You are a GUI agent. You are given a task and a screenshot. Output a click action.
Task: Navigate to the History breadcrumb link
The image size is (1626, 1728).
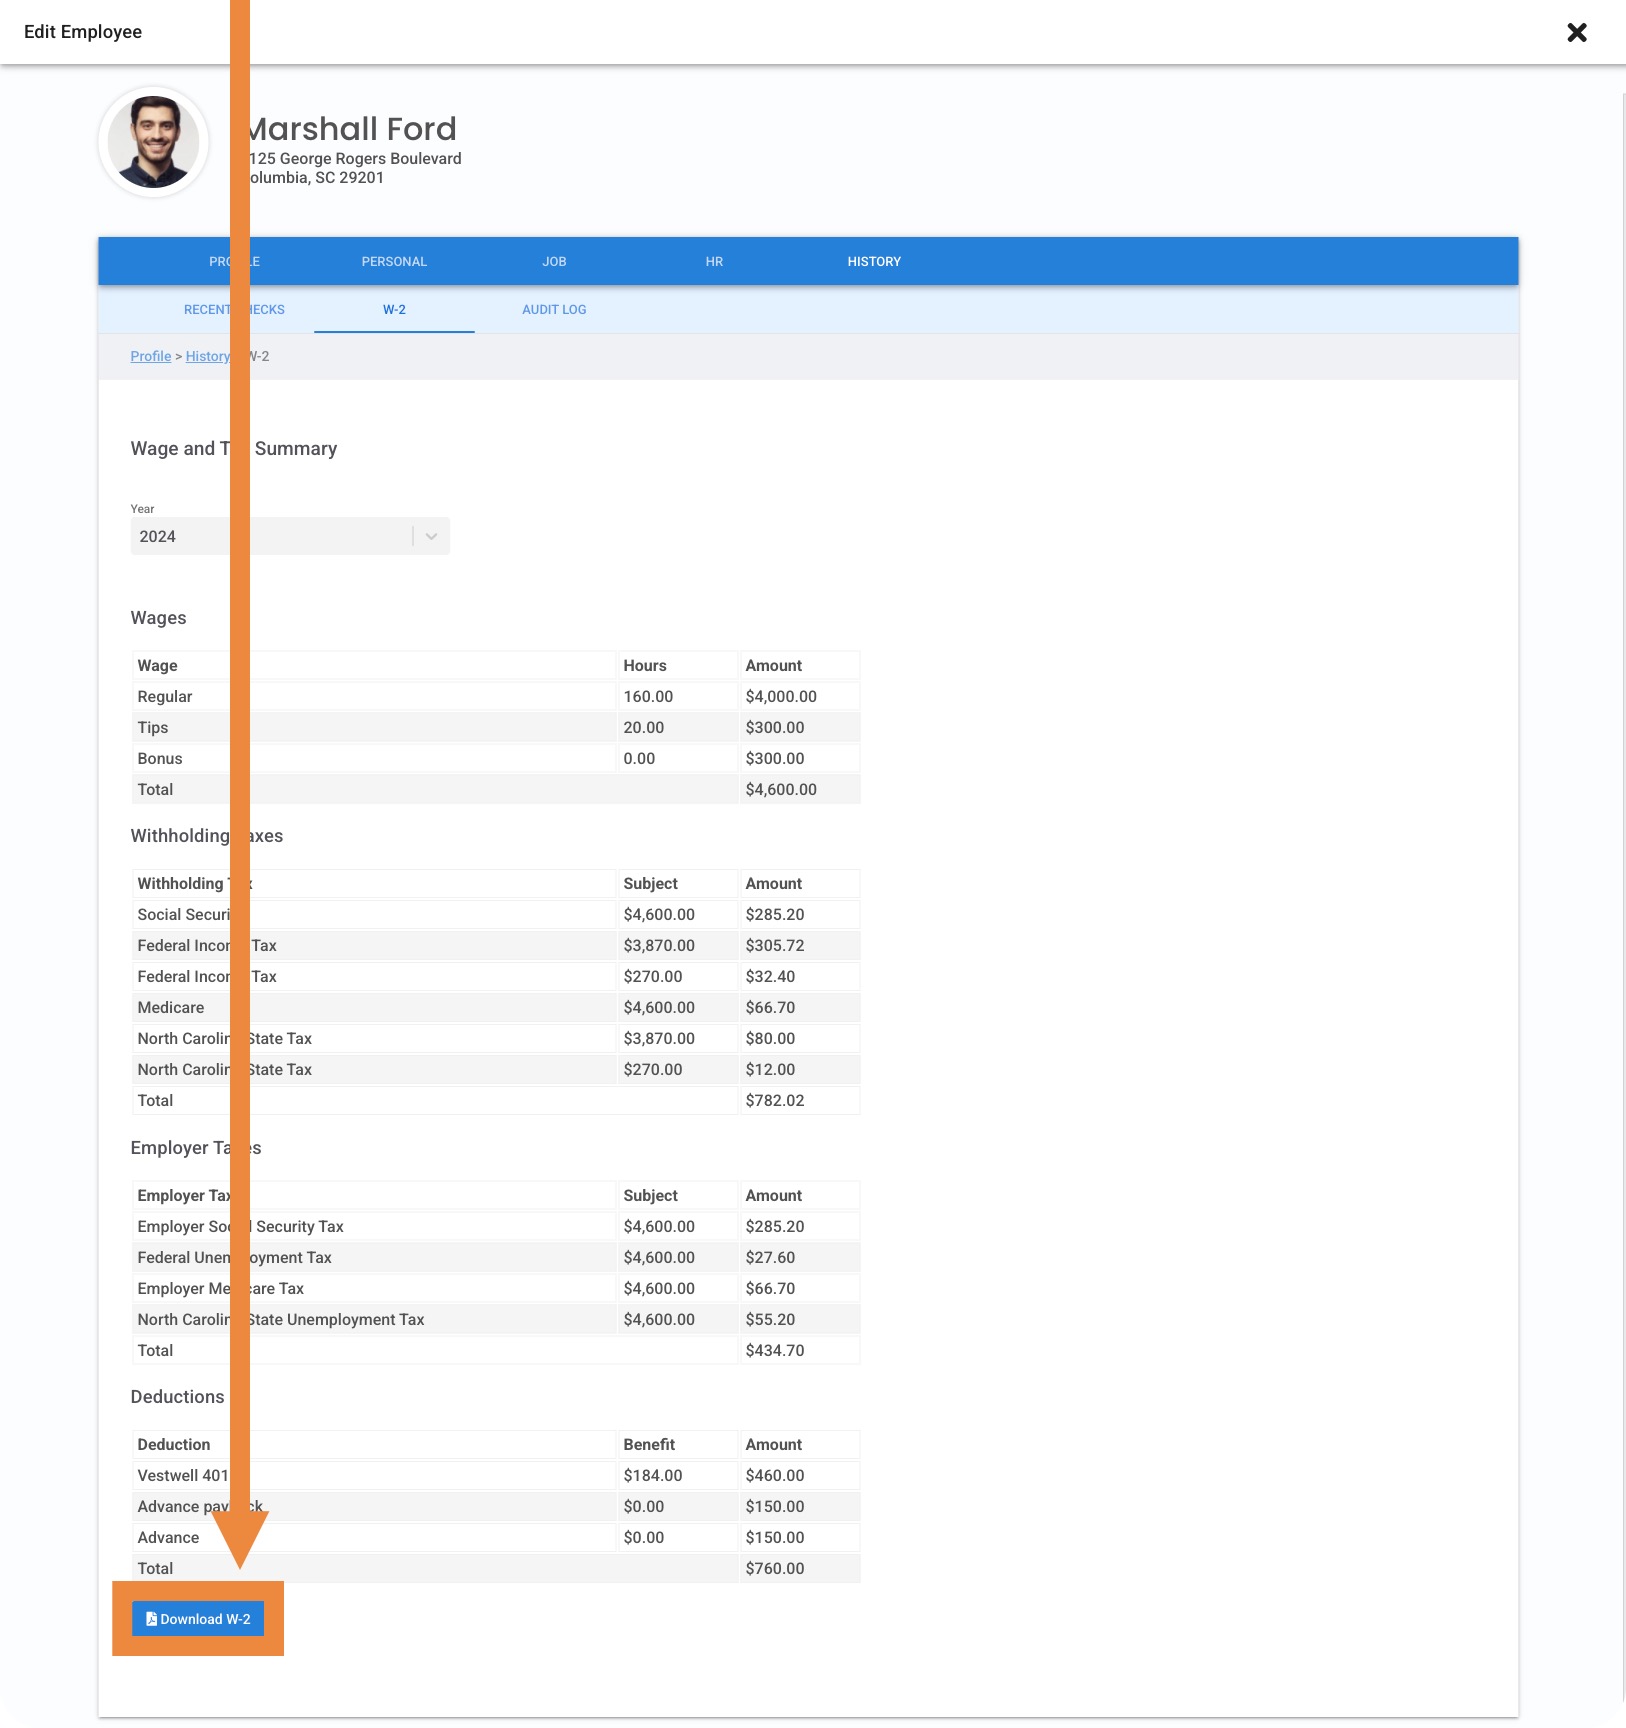pyautogui.click(x=205, y=357)
